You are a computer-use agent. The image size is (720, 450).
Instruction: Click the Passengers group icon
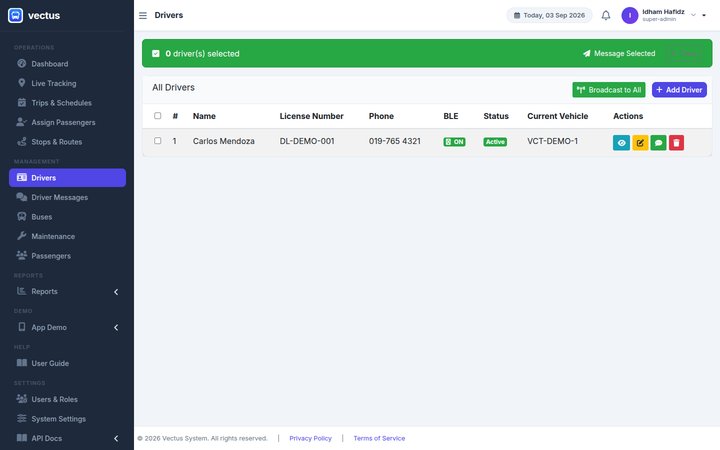[22, 255]
